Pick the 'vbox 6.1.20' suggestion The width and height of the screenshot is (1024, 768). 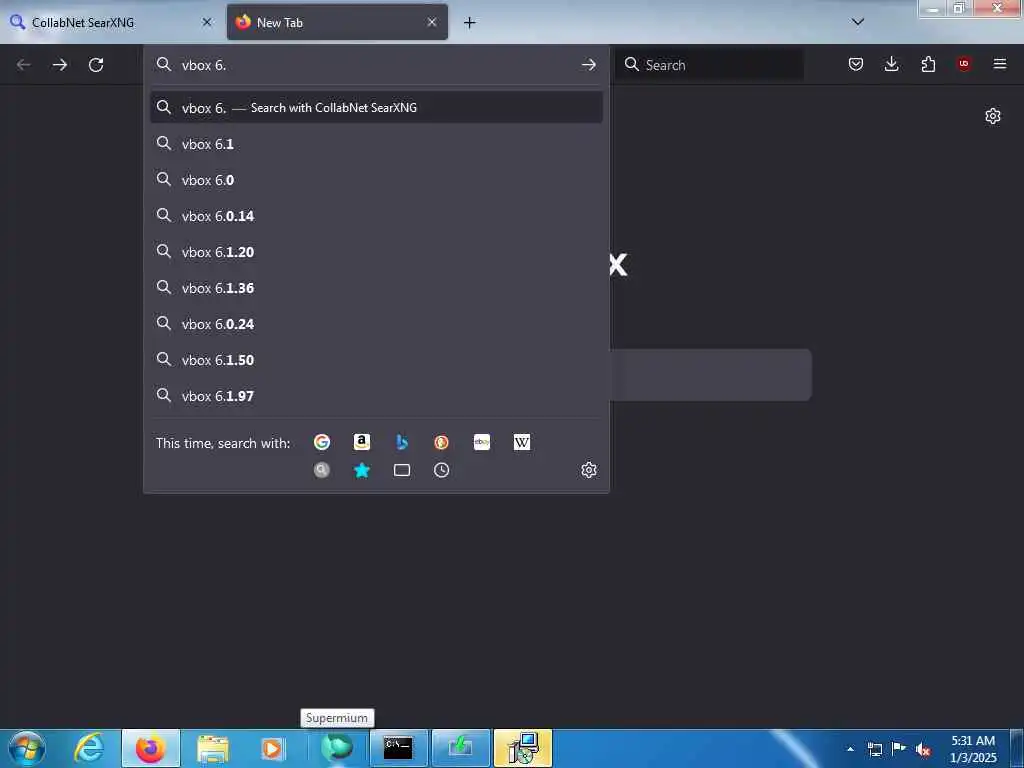376,251
